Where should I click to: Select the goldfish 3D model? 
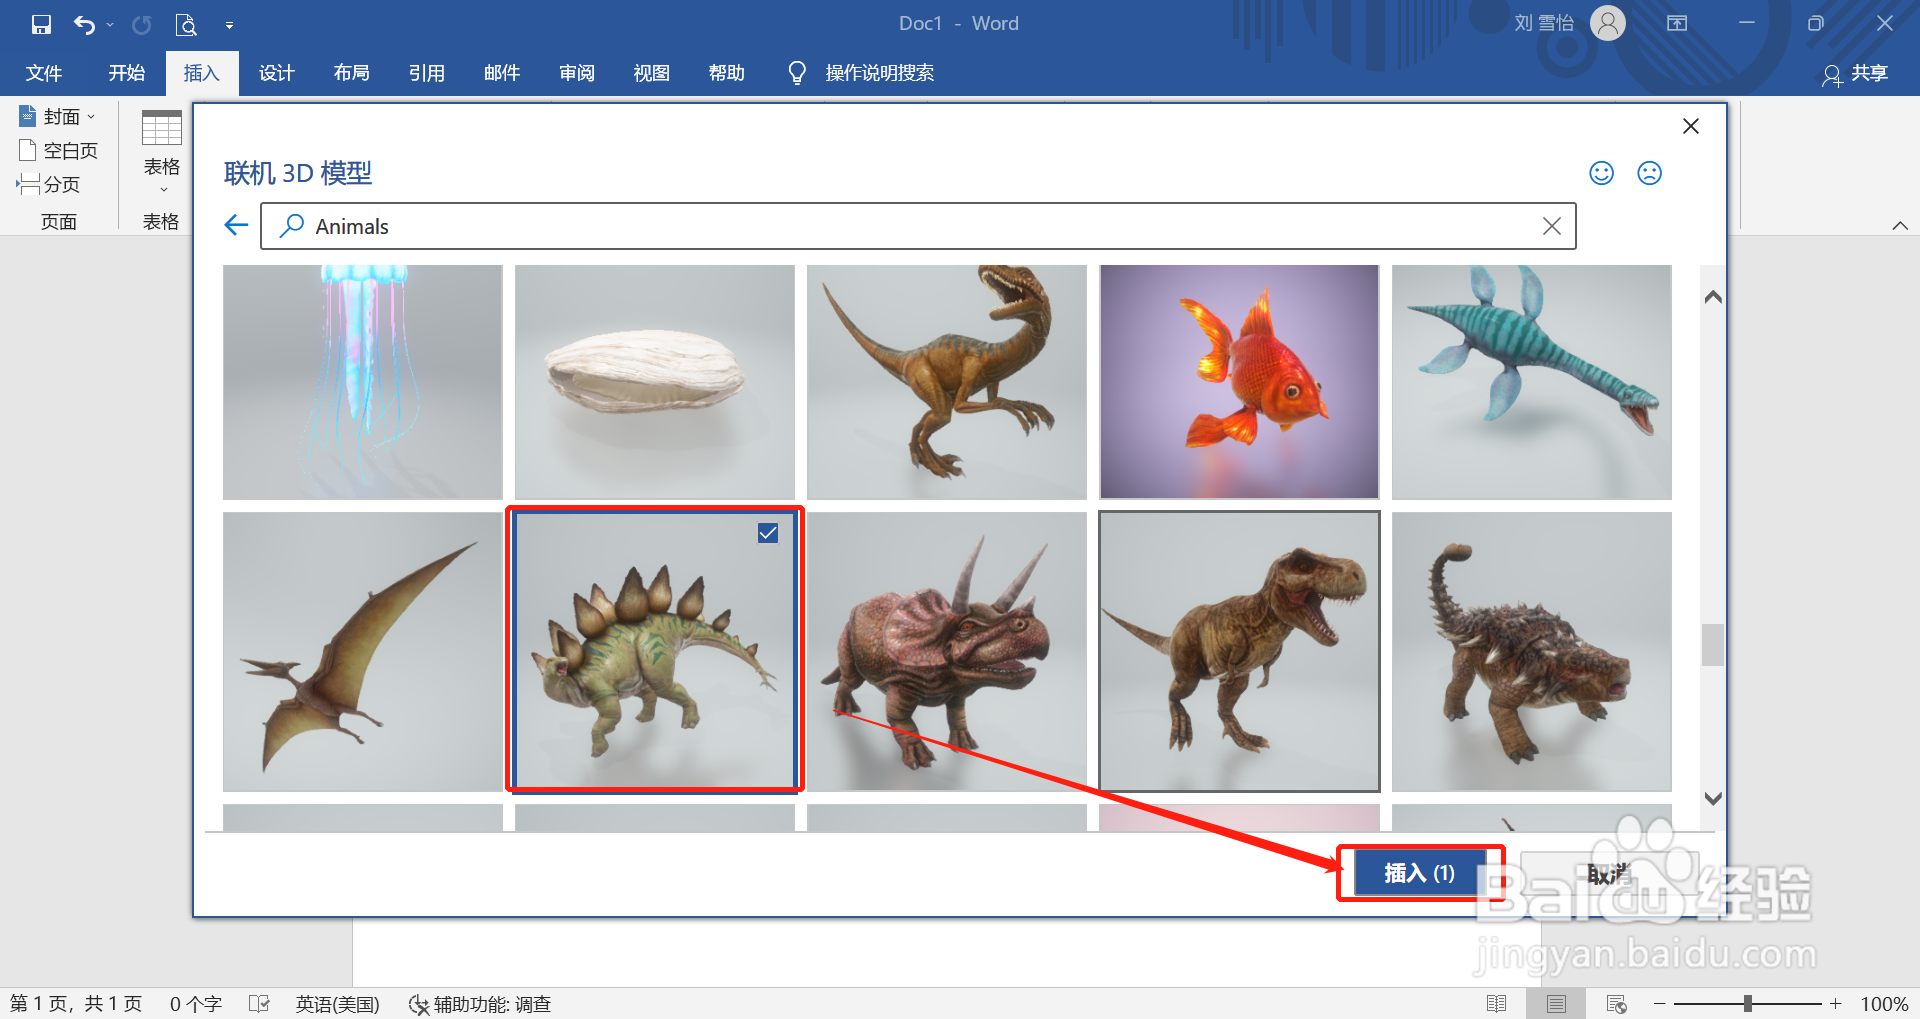[1239, 382]
